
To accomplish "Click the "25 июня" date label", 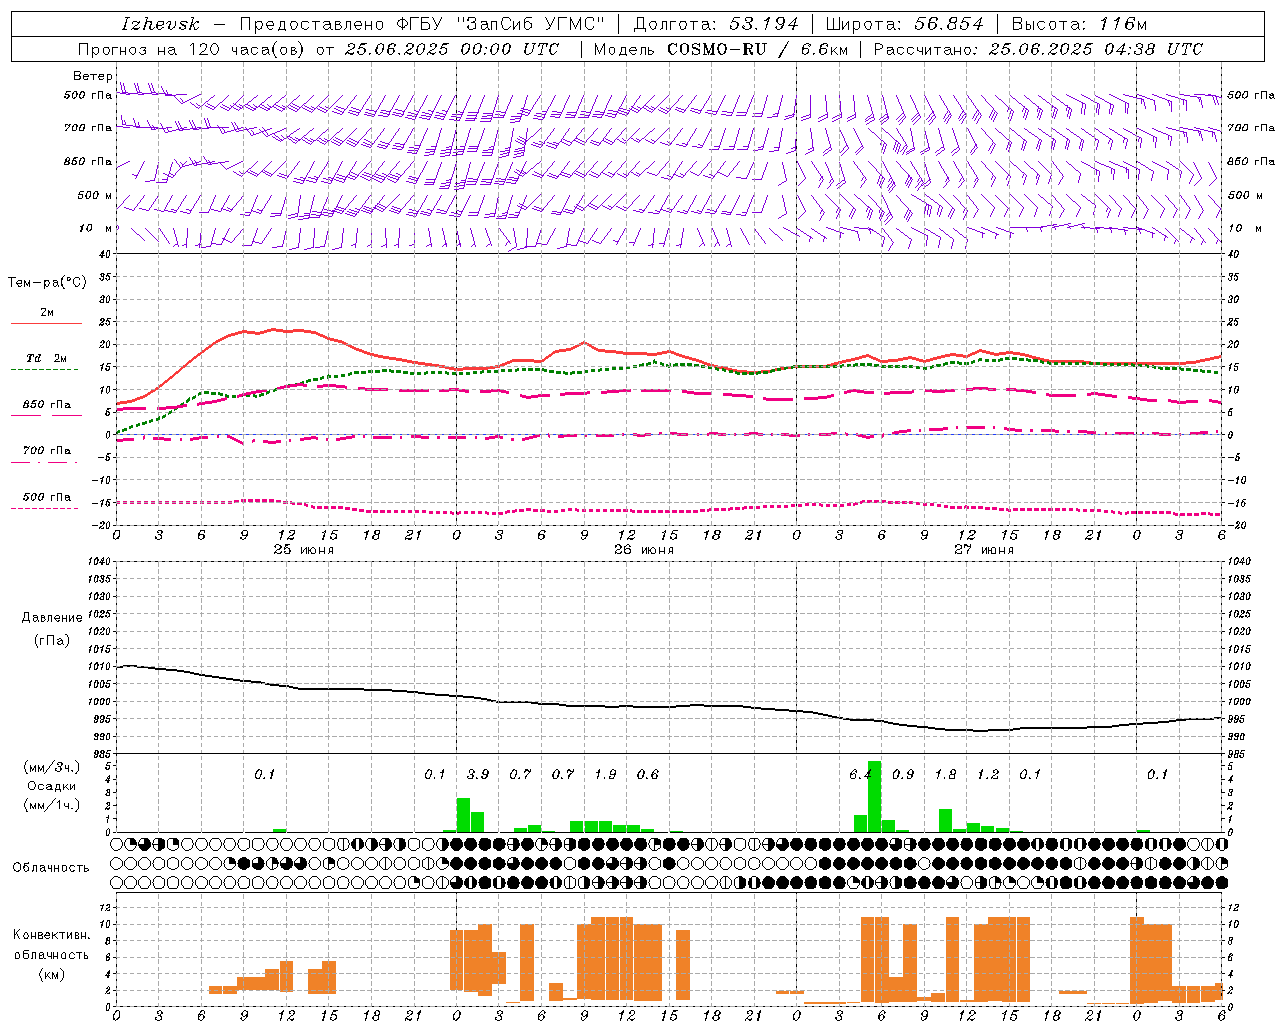I will (x=304, y=550).
